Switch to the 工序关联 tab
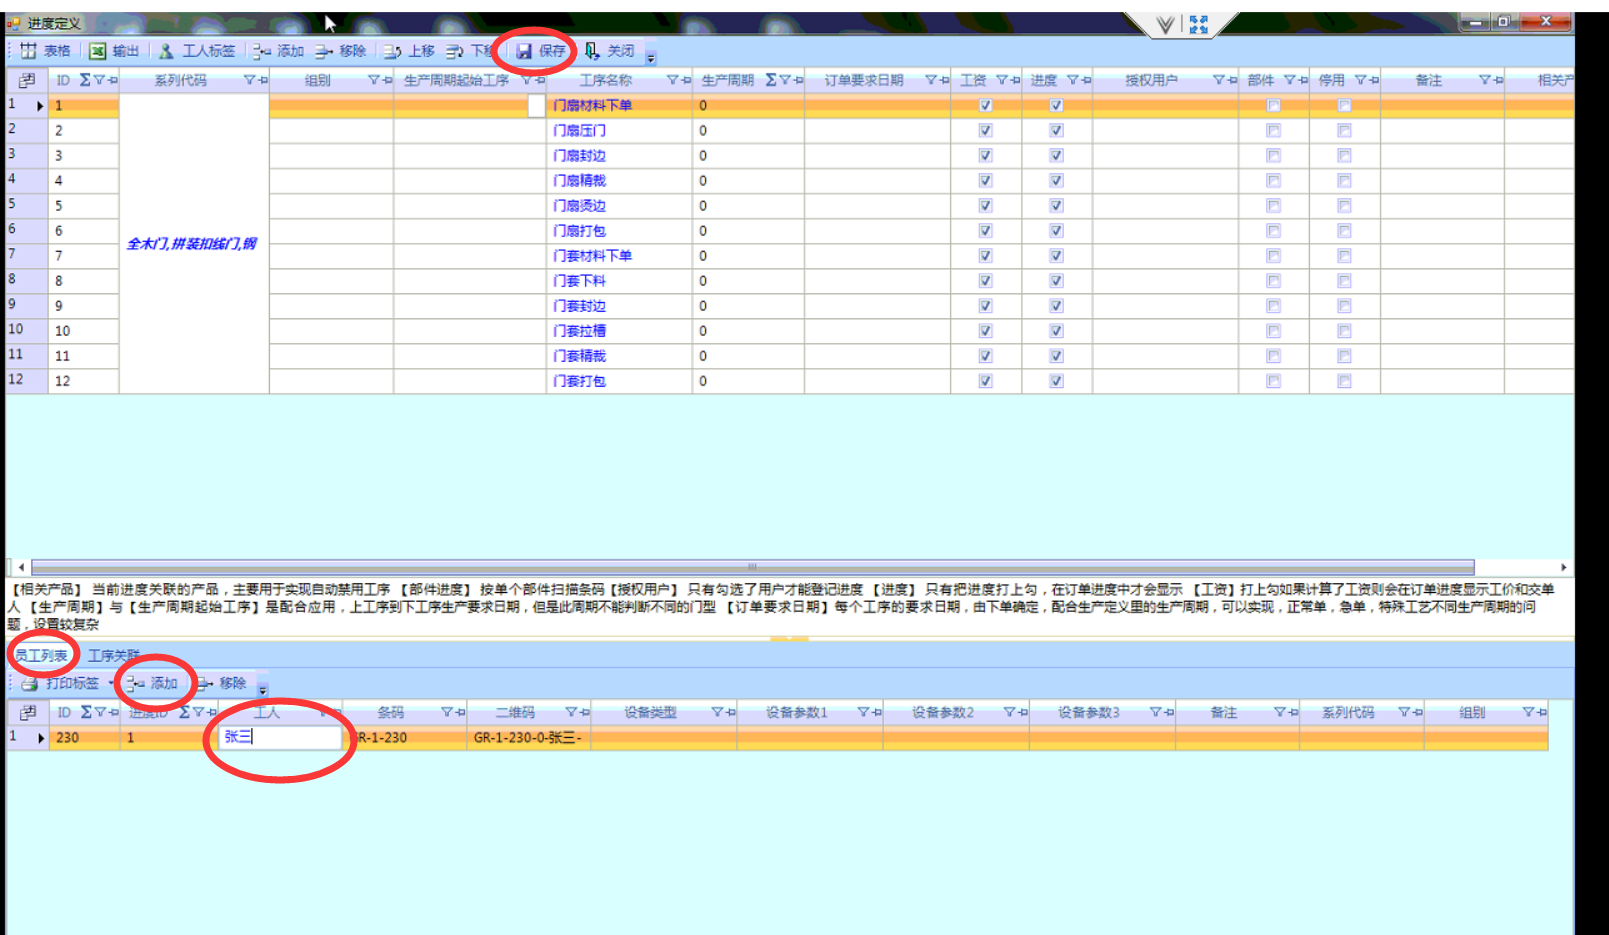This screenshot has width=1609, height=935. pyautogui.click(x=113, y=656)
